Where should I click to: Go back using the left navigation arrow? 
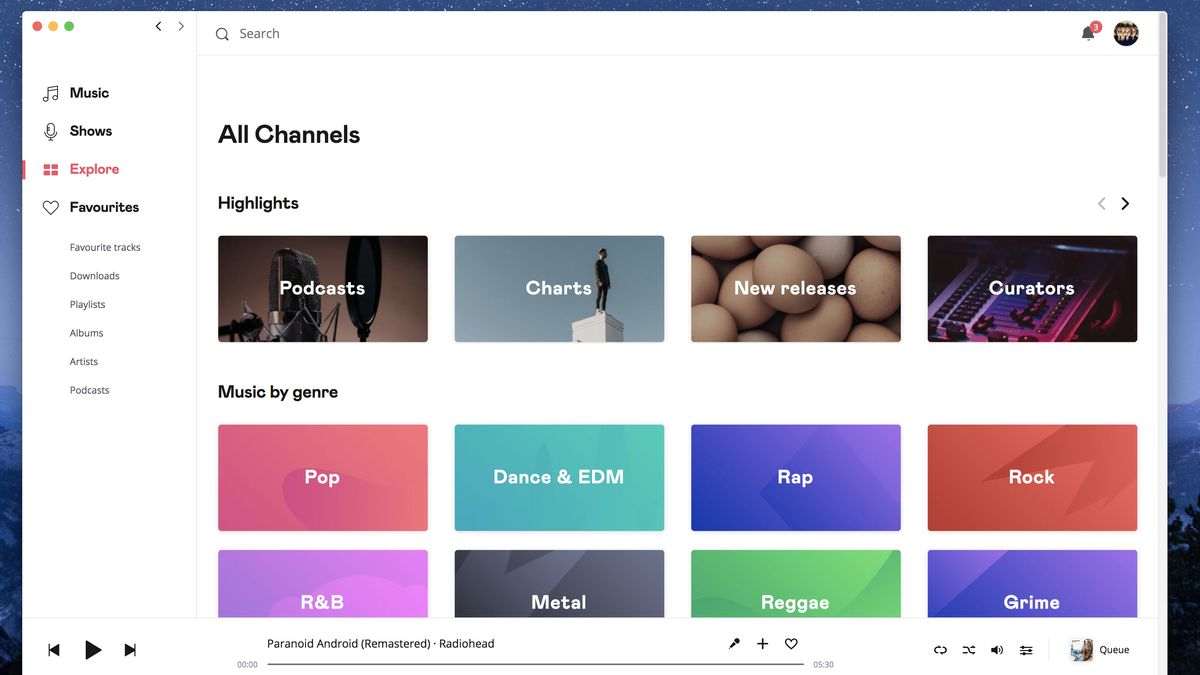[x=157, y=26]
